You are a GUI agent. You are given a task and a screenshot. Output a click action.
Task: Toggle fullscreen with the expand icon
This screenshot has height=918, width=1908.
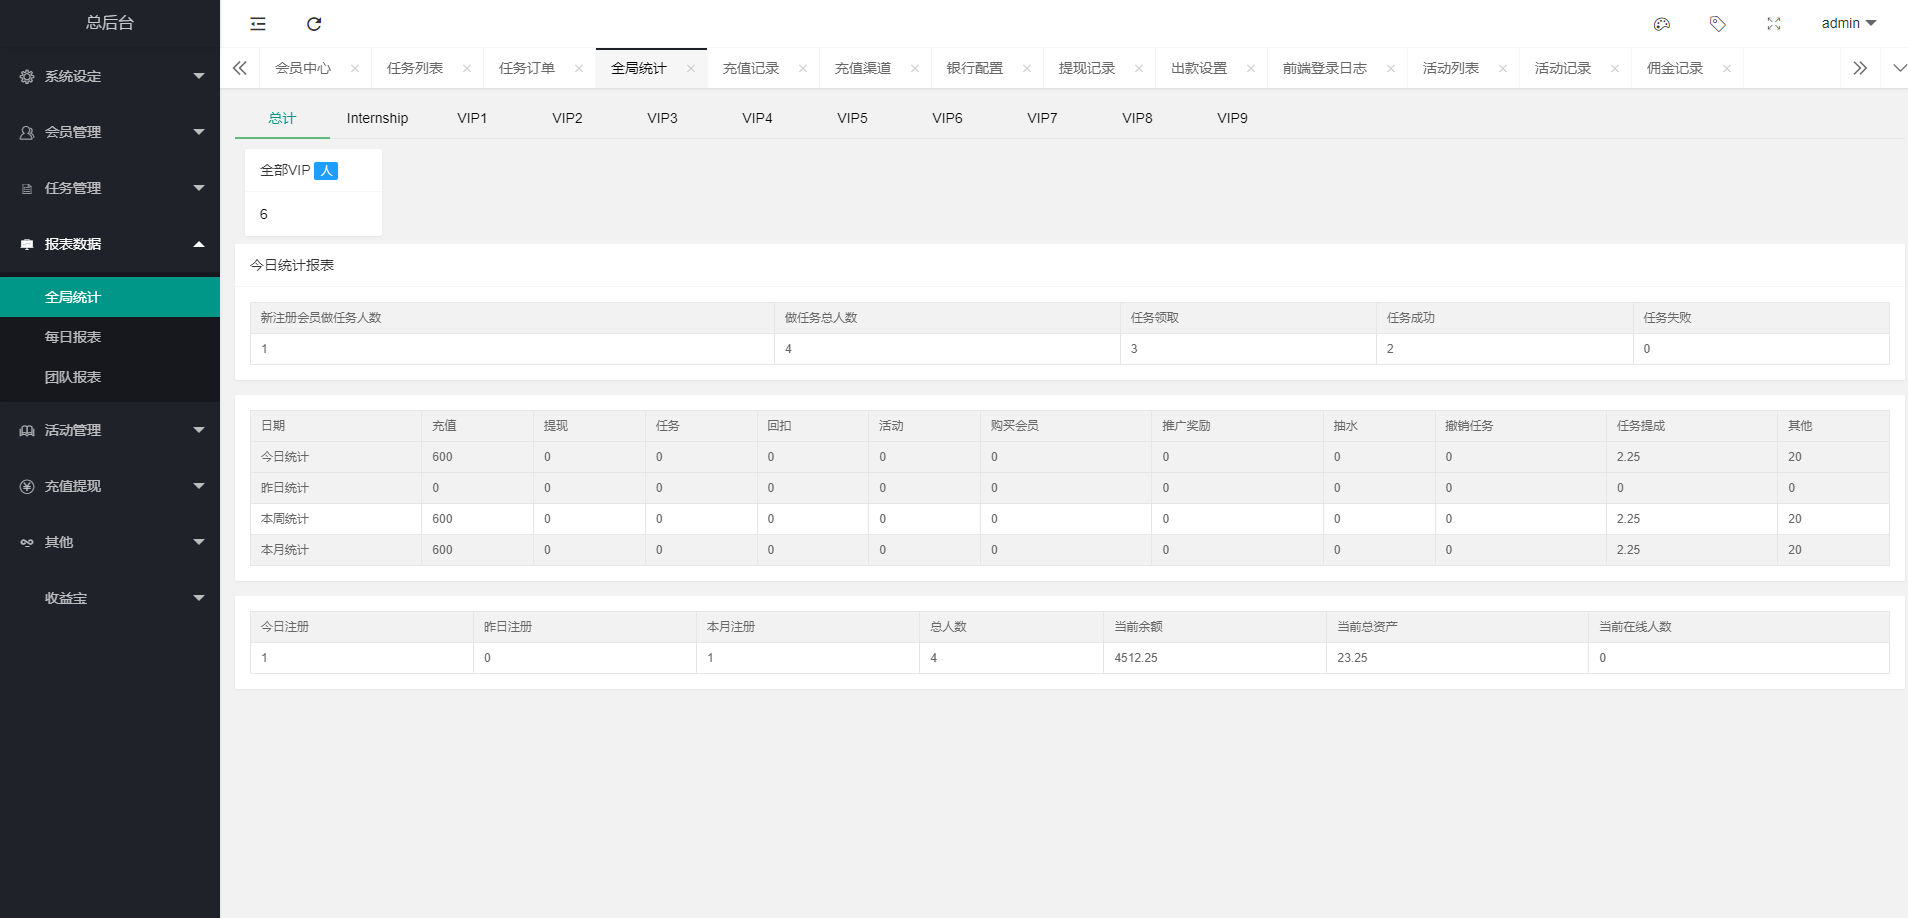[x=1775, y=23]
